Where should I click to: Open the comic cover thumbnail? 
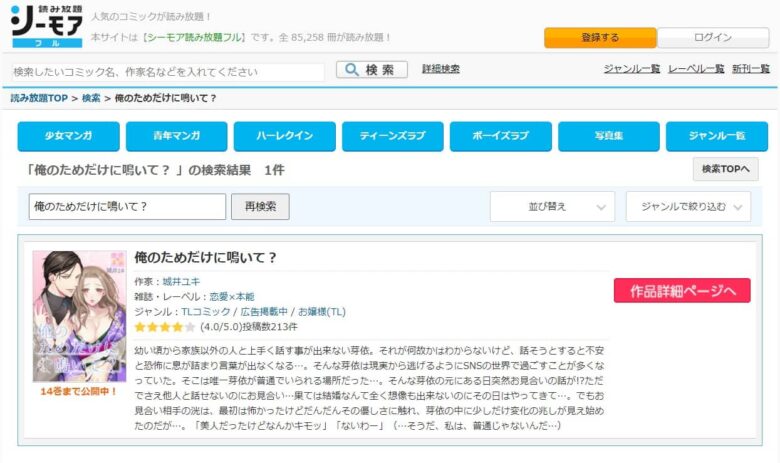point(80,316)
